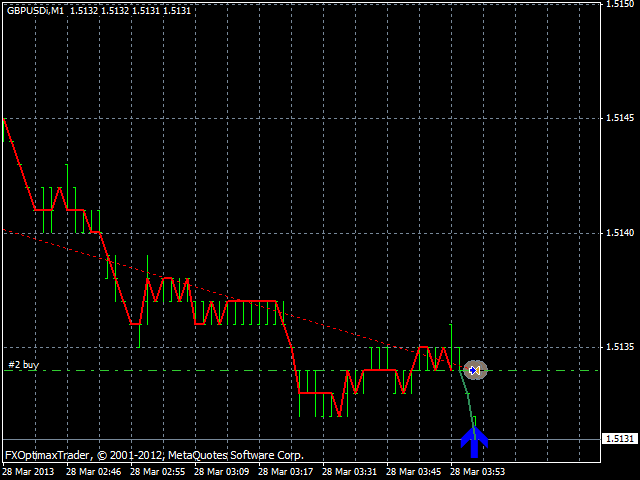Click the trade entry marker icon on order line

tap(475, 370)
